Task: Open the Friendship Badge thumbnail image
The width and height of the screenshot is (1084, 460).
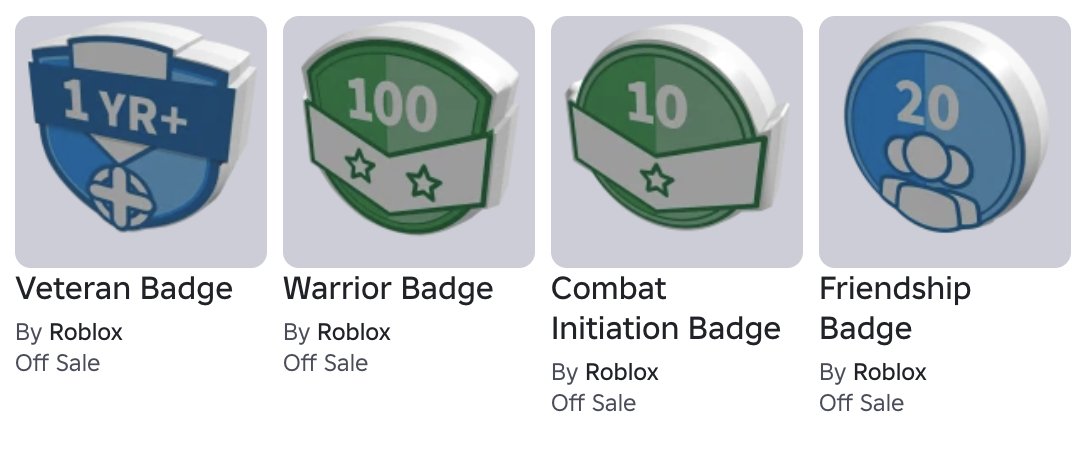Action: 945,142
